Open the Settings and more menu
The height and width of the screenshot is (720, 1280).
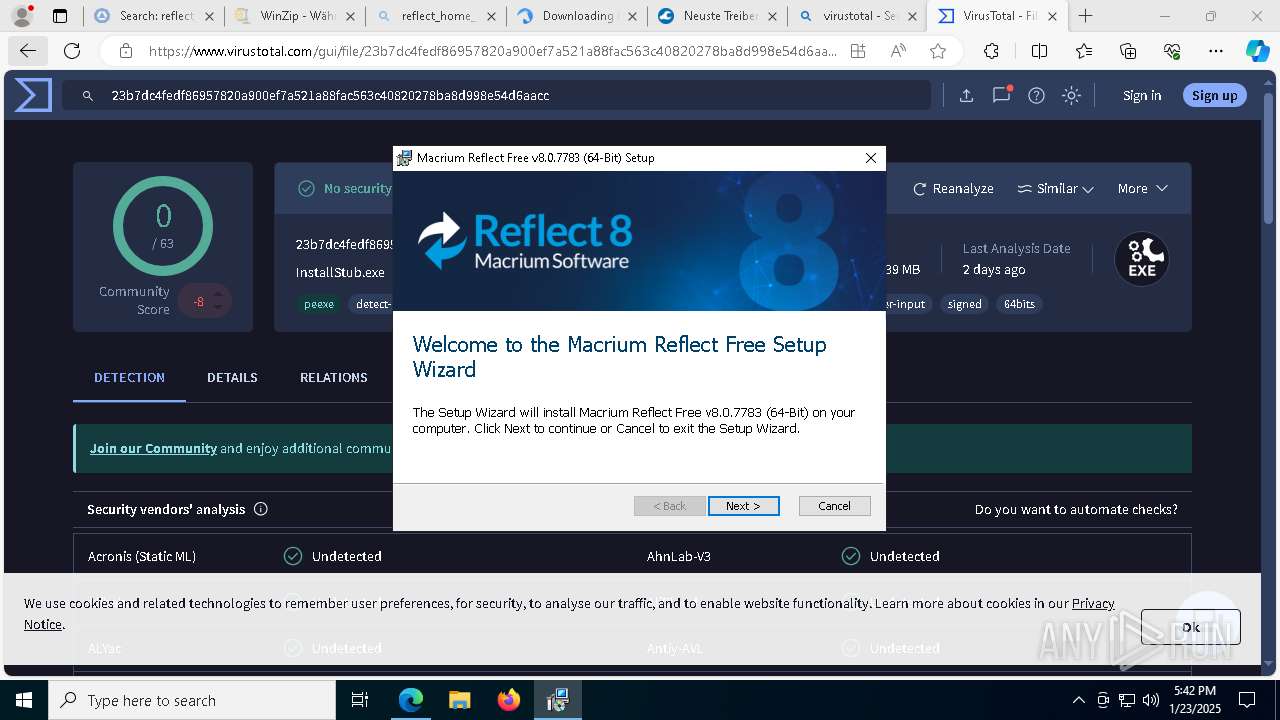[1216, 51]
